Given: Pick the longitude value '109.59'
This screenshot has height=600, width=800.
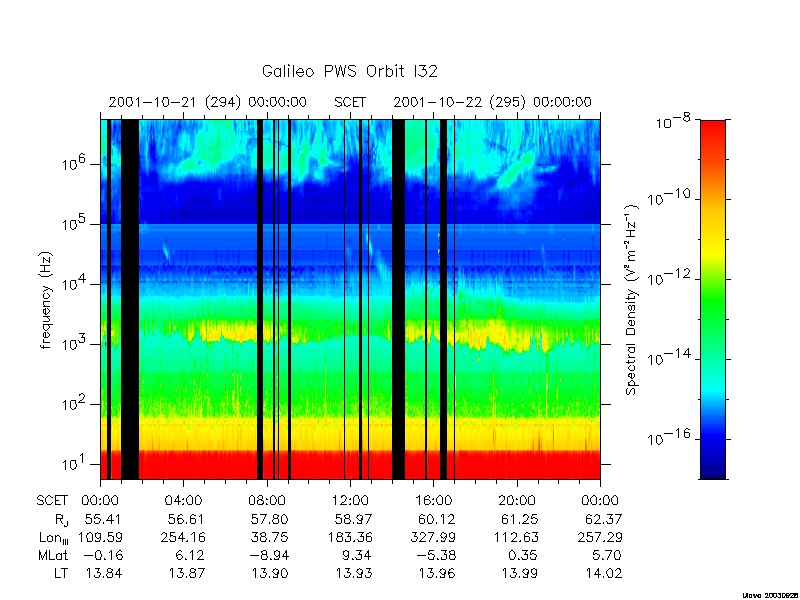Looking at the screenshot, I should point(100,537).
